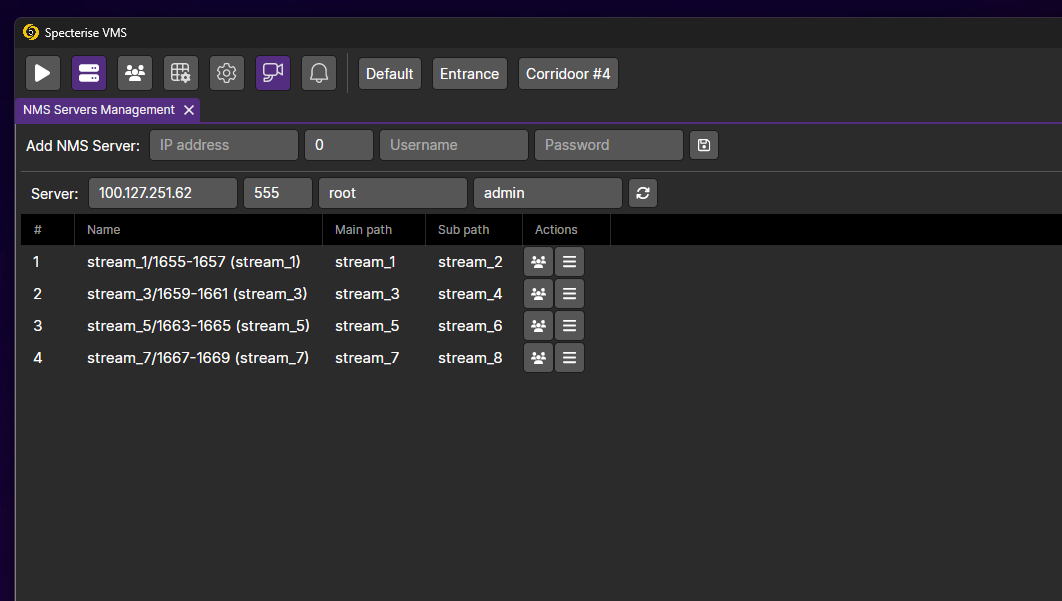1062x601 pixels.
Task: Click the Actions column header
Action: tap(566, 230)
